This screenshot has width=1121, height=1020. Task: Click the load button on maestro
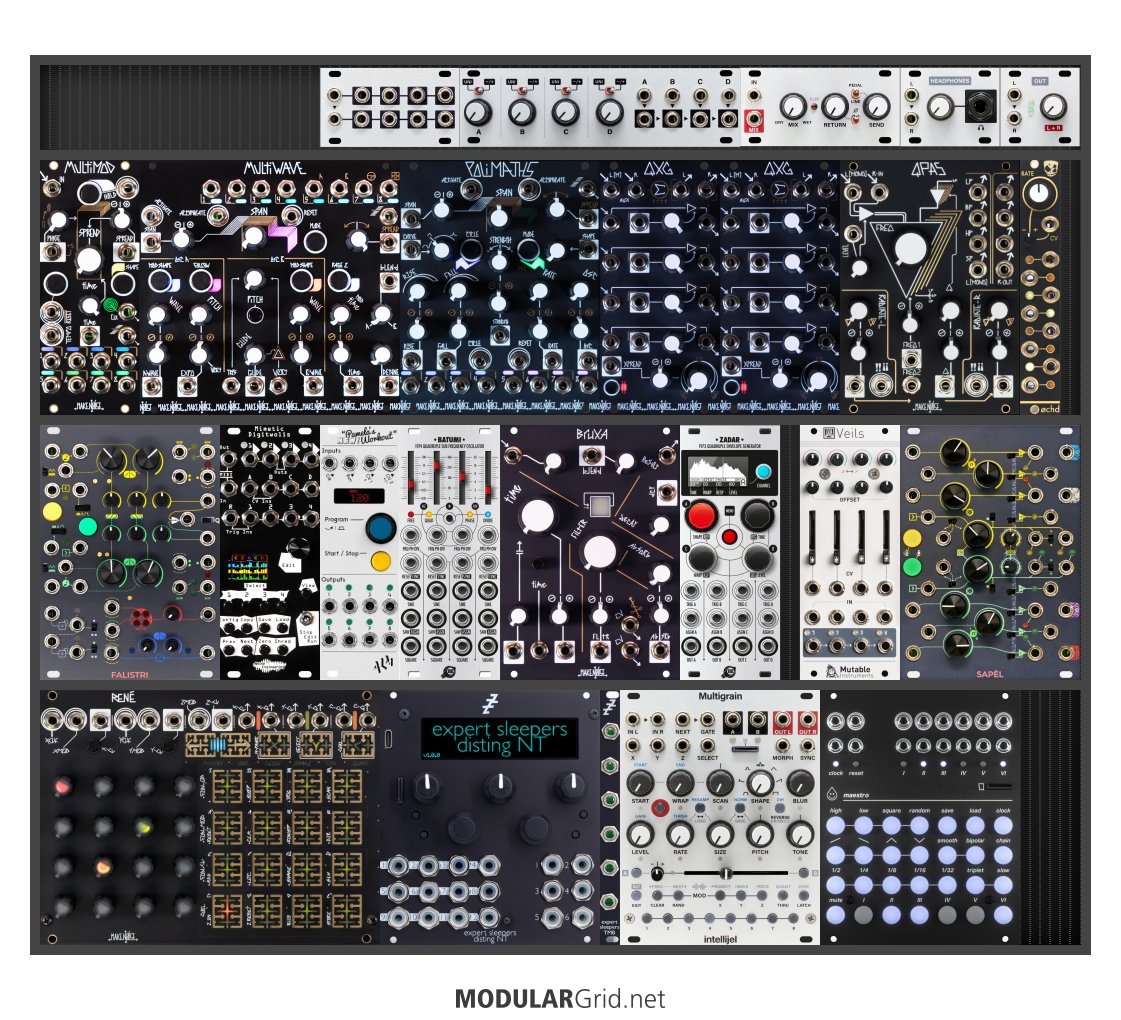pyautogui.click(x=975, y=825)
